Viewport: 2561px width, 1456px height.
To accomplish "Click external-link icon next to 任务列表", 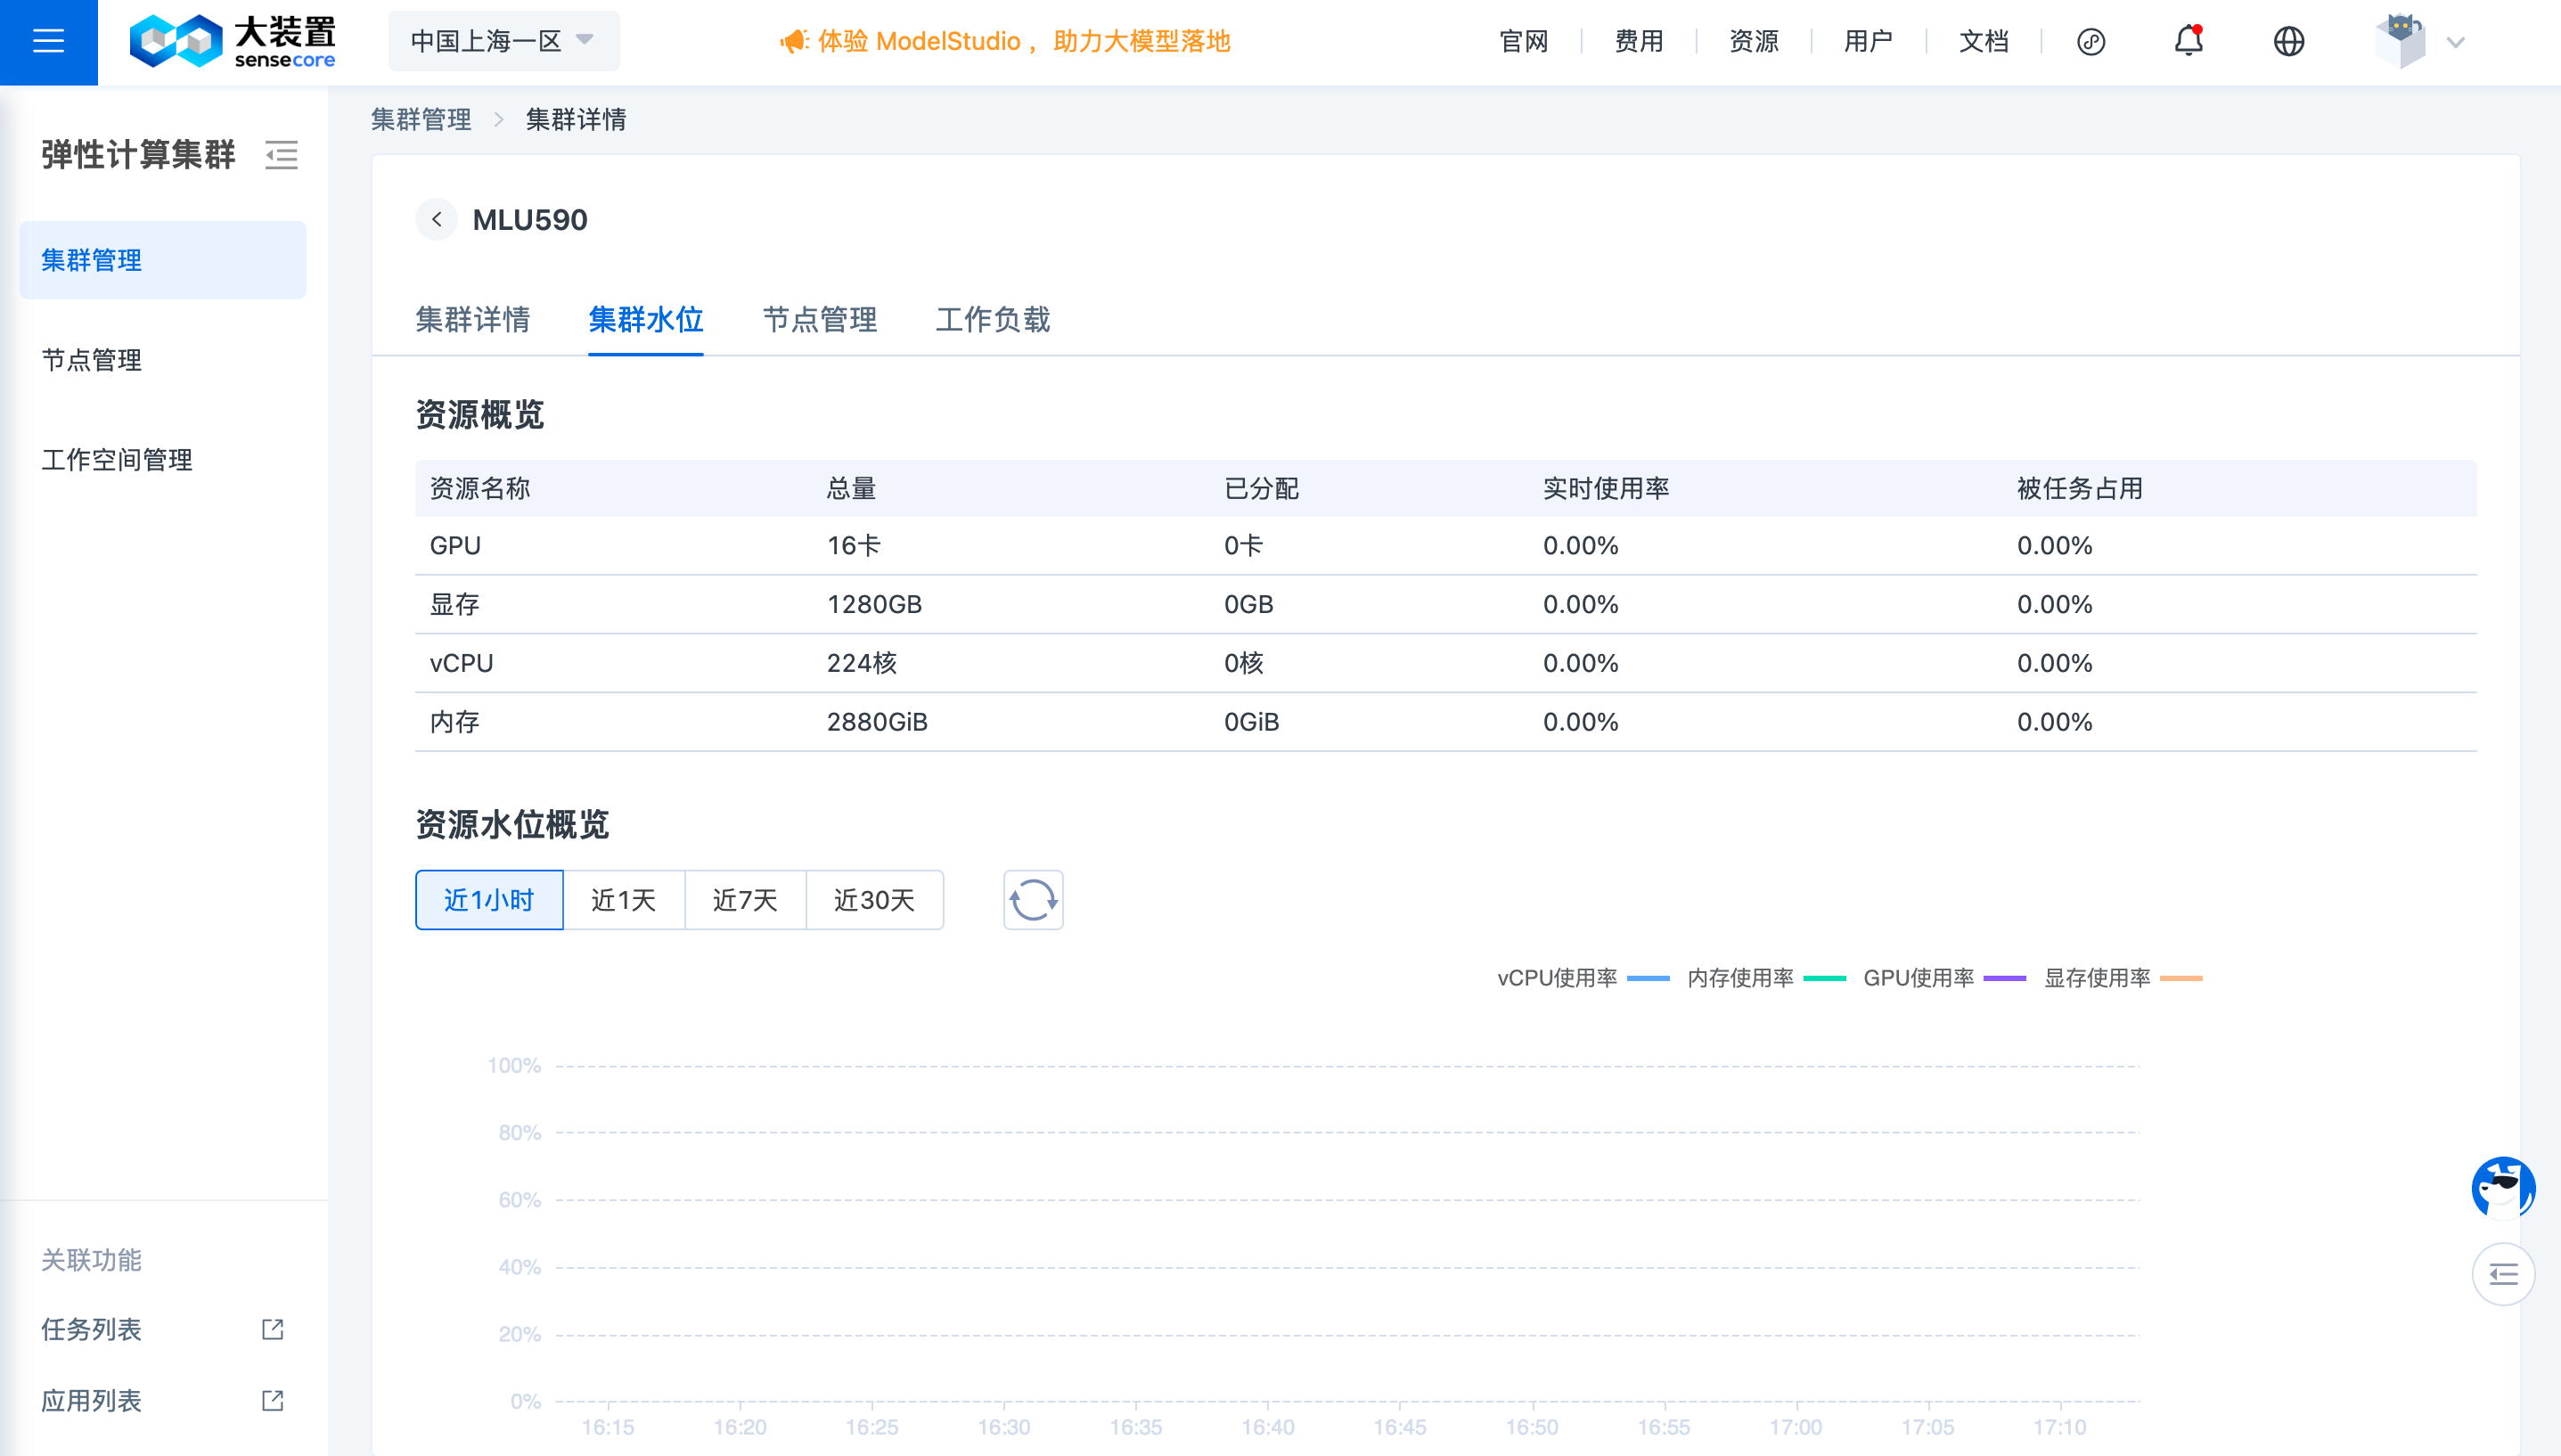I will tap(272, 1329).
